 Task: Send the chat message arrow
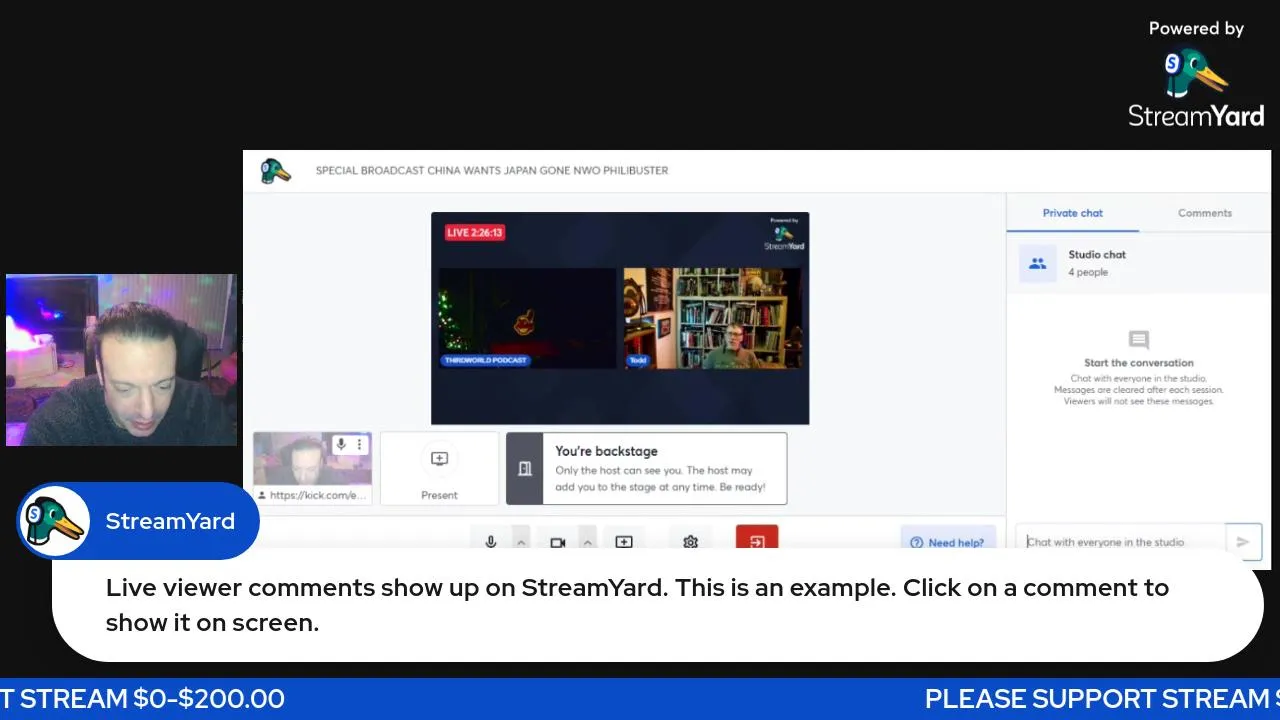[1243, 542]
